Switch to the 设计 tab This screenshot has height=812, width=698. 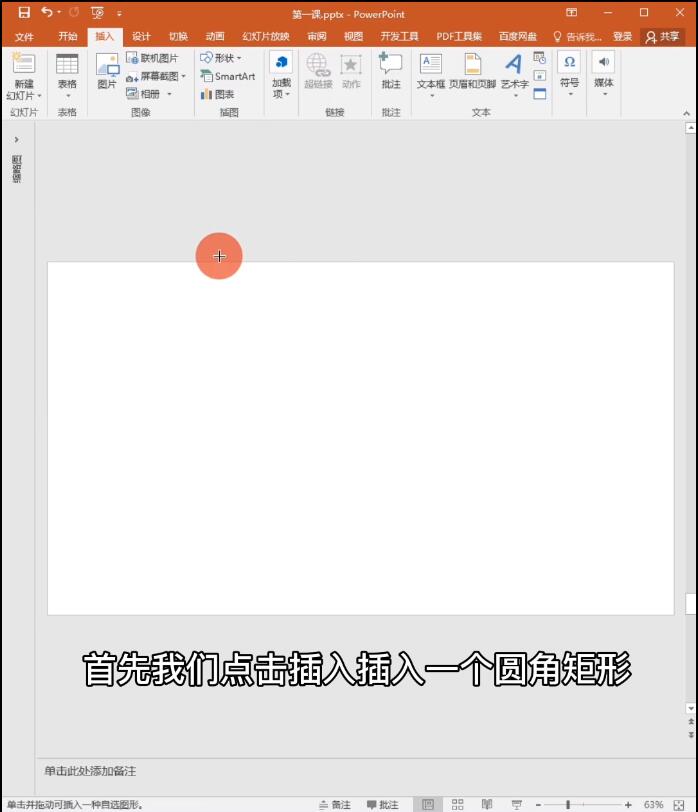pos(141,36)
